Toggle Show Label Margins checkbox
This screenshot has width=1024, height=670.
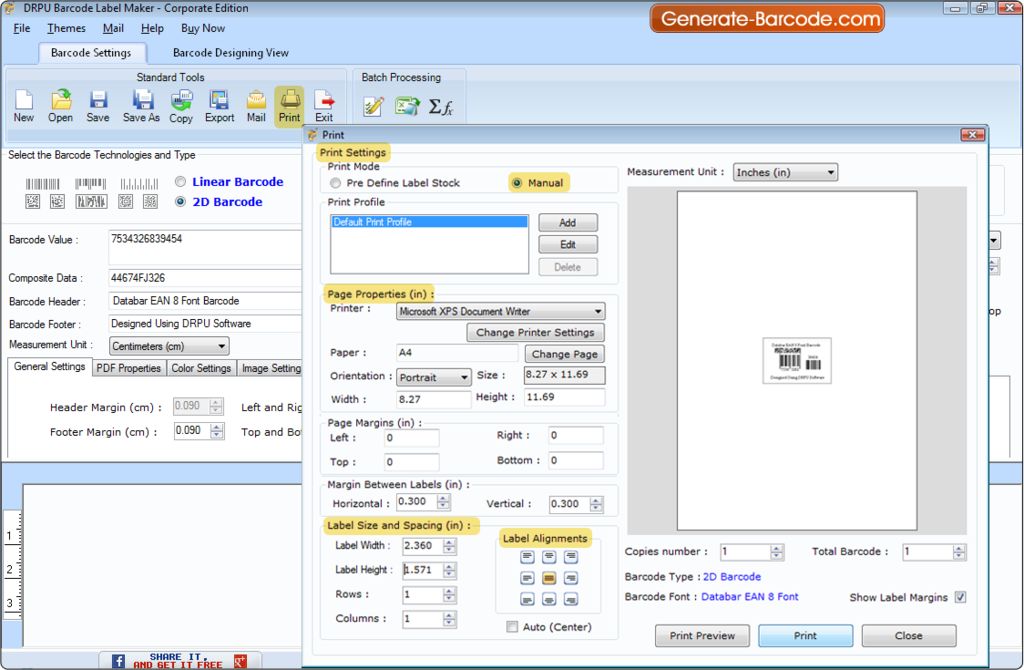[x=960, y=598]
